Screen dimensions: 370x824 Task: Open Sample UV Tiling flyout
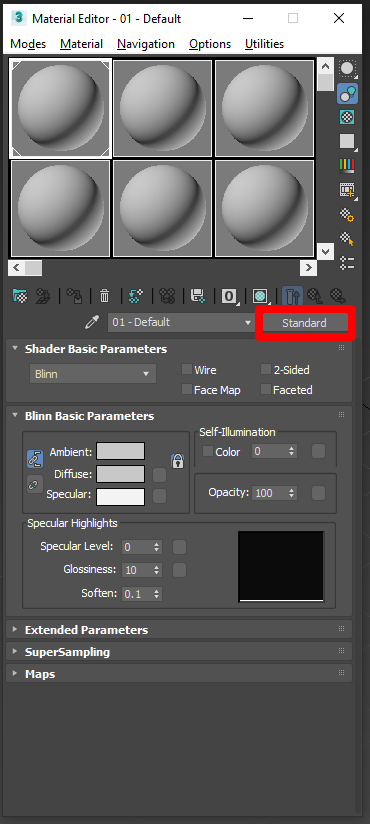click(x=347, y=141)
